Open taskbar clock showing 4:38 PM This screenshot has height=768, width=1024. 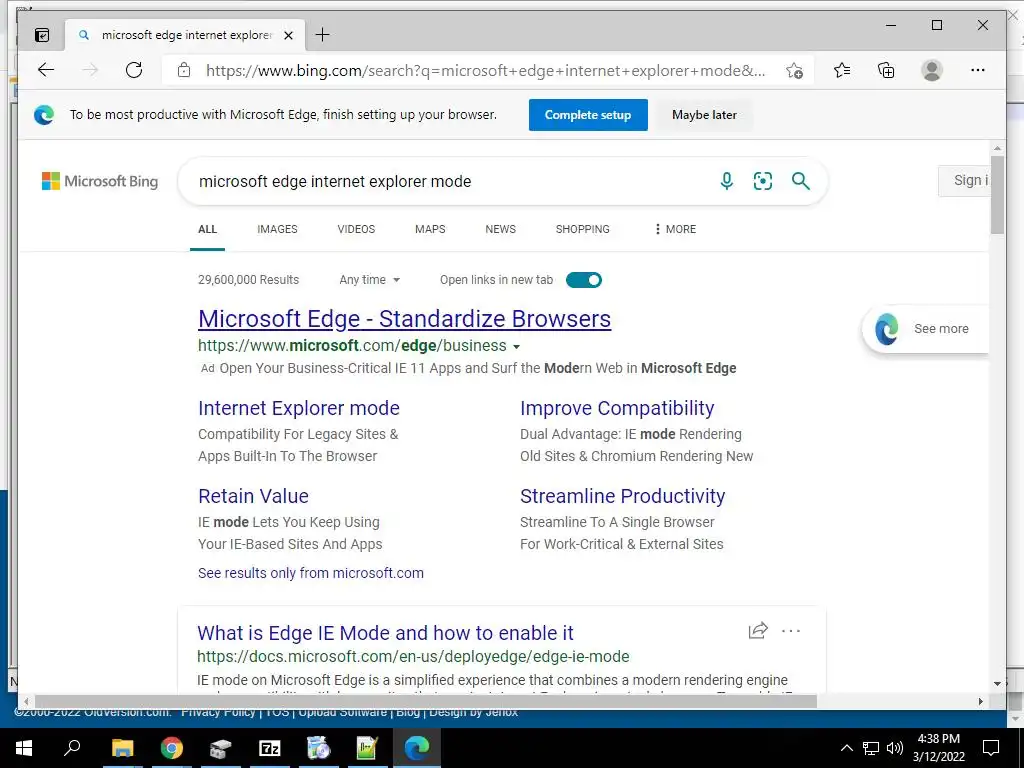tap(938, 748)
